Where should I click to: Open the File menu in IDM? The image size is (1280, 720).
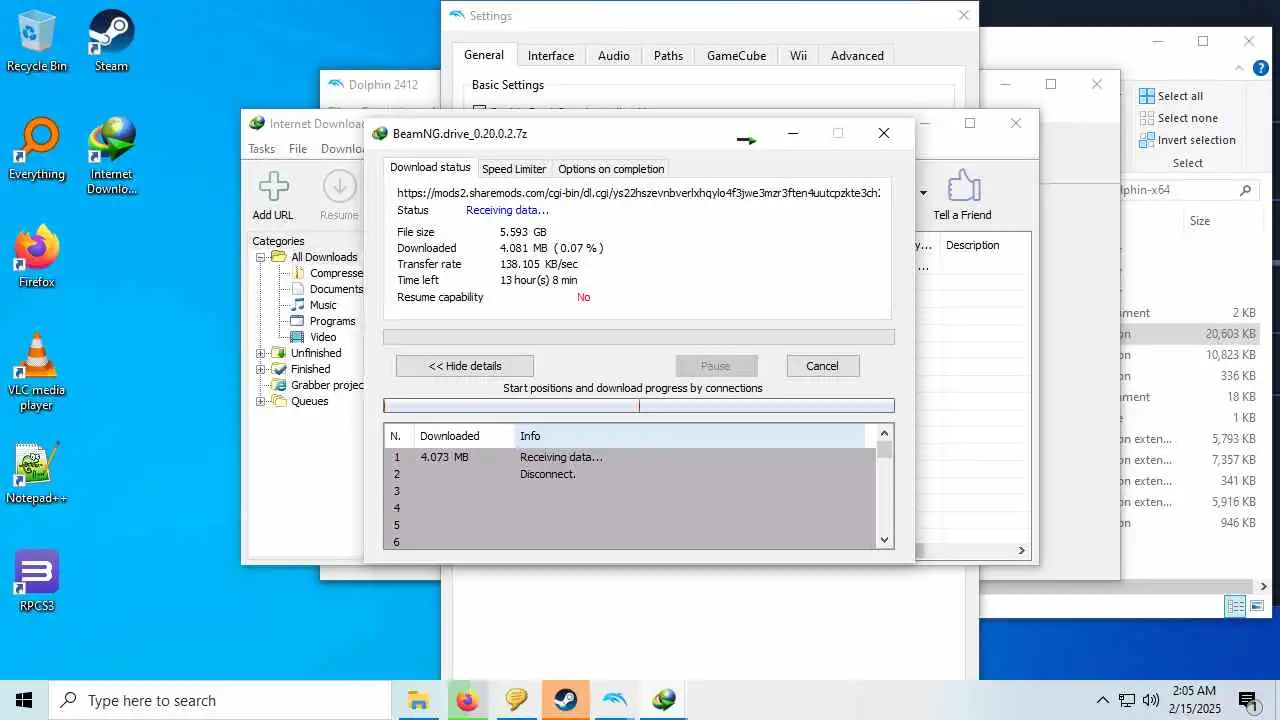(x=298, y=149)
